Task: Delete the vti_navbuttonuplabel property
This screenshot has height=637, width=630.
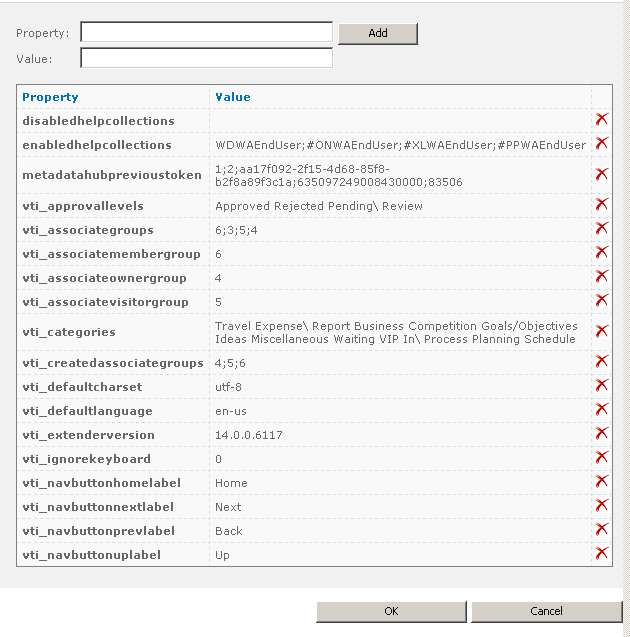Action: (602, 553)
